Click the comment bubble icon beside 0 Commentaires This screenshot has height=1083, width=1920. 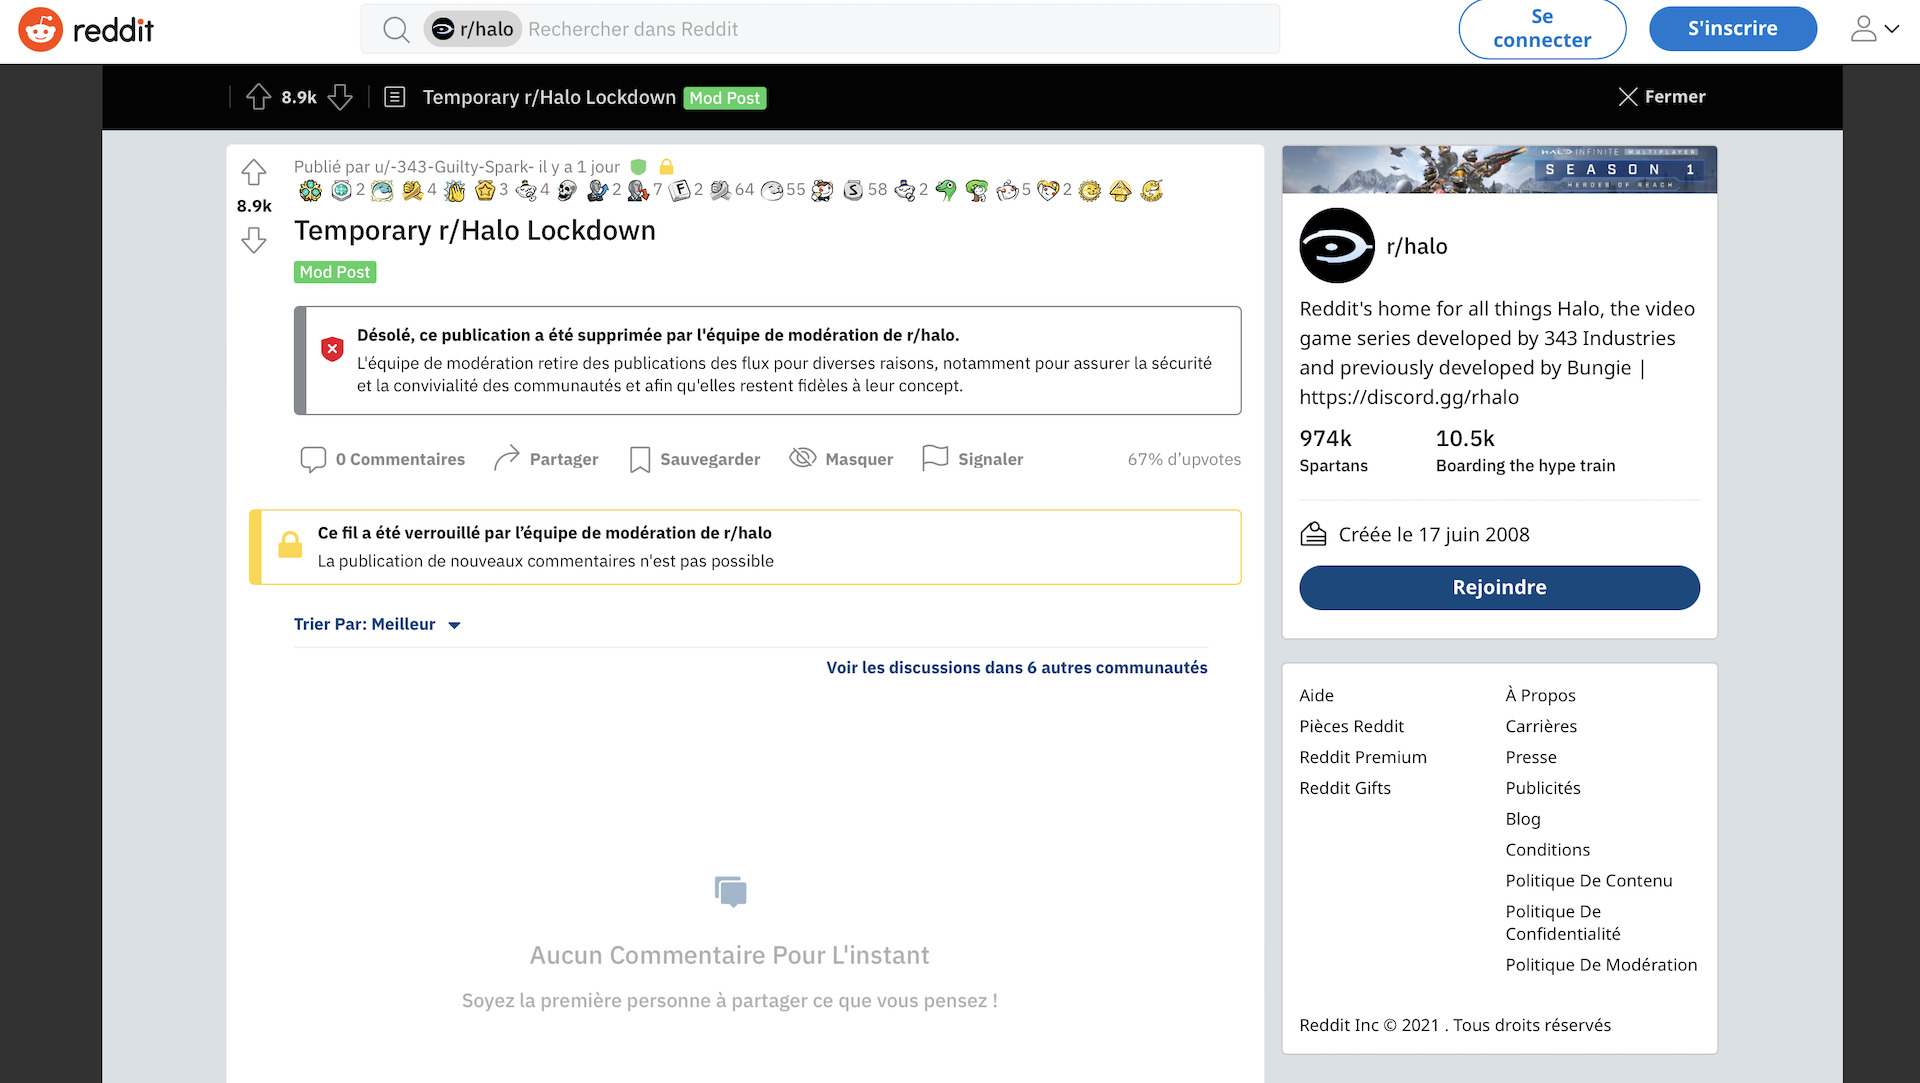[x=313, y=459]
